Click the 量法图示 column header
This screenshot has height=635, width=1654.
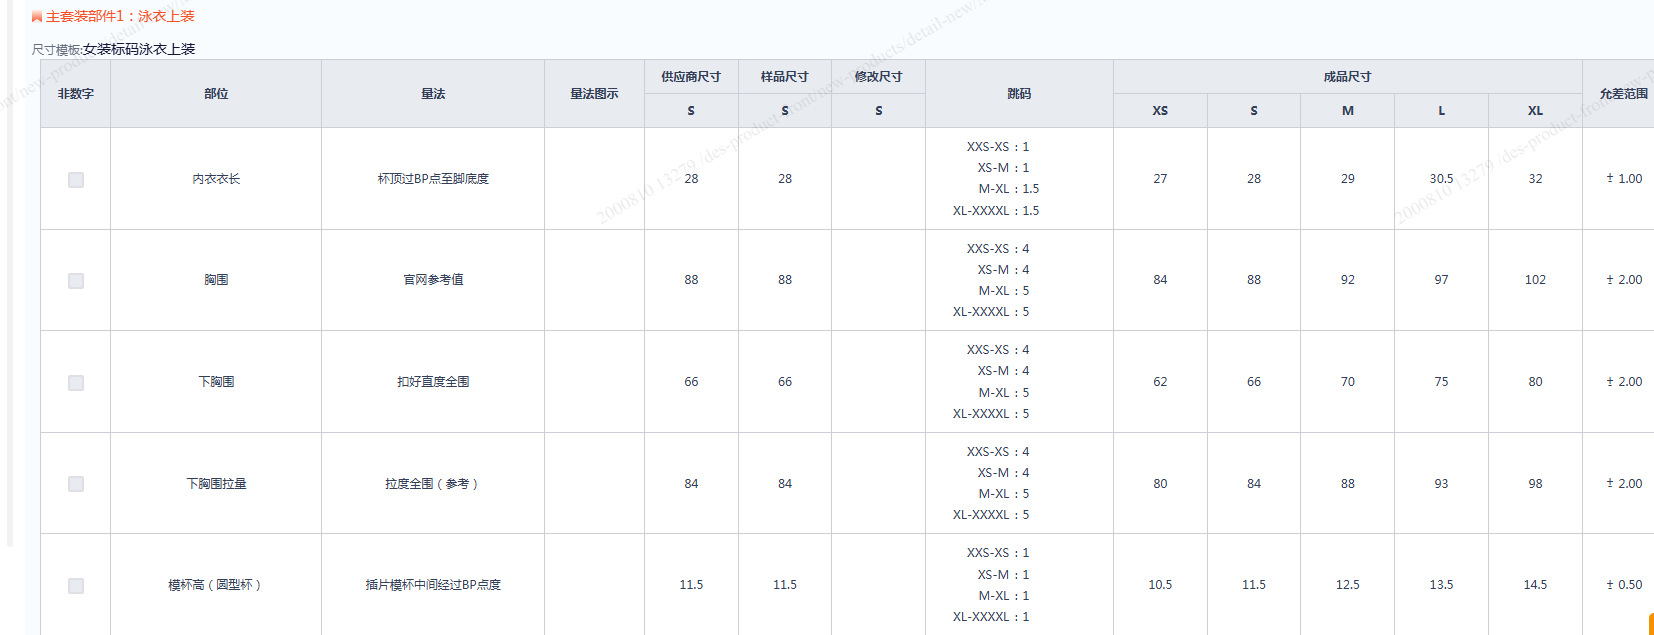[x=594, y=94]
